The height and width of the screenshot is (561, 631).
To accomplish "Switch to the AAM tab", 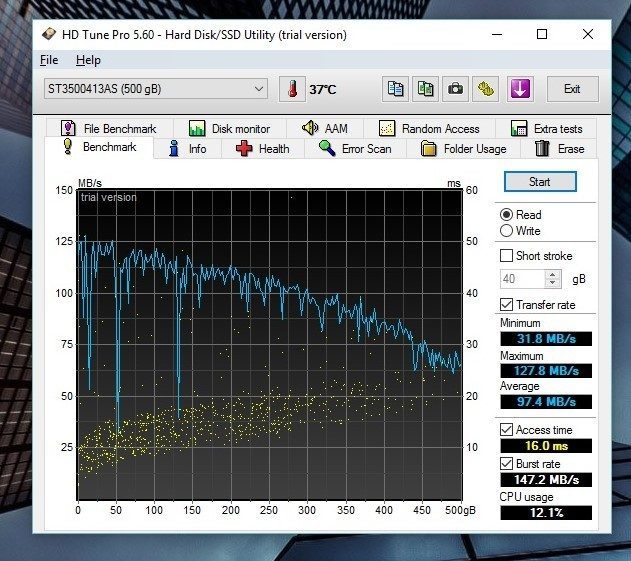I will [x=325, y=128].
